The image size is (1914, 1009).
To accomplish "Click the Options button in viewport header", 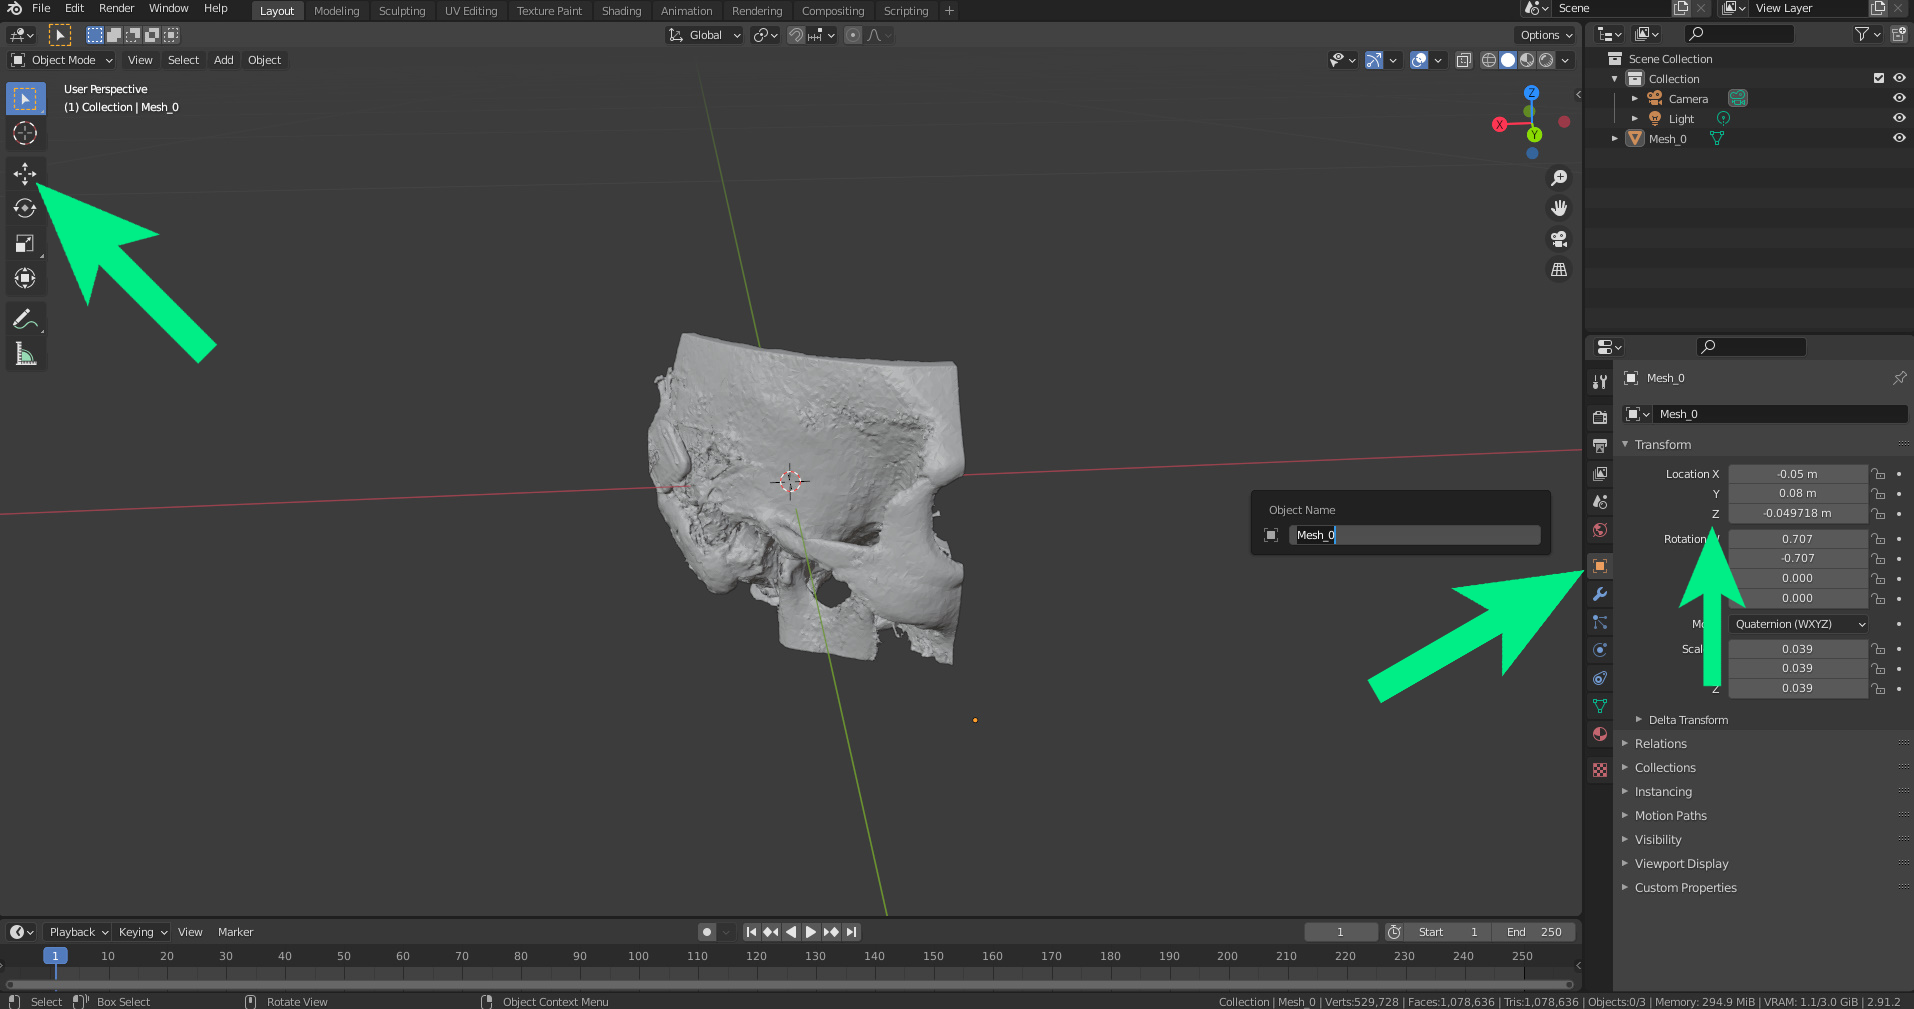I will [x=1546, y=35].
